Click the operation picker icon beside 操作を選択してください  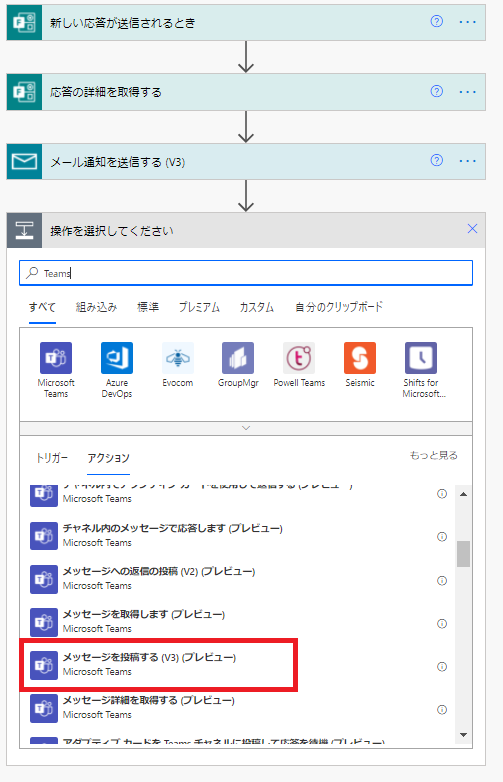point(24,230)
